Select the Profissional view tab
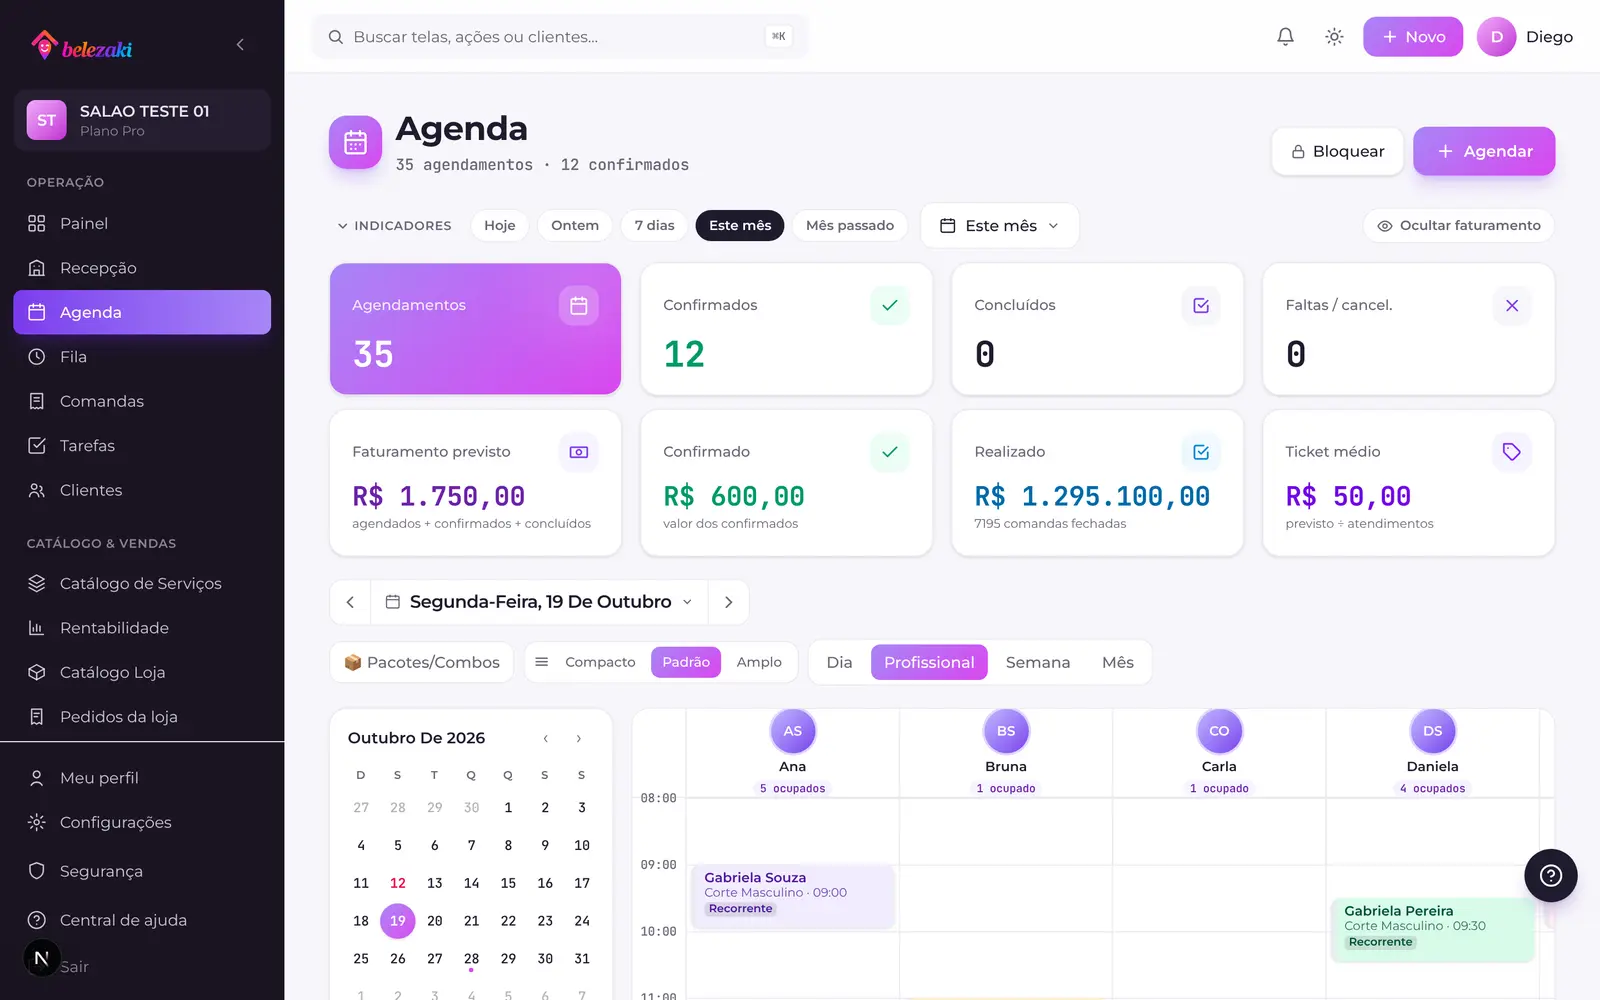1600x1000 pixels. click(929, 662)
